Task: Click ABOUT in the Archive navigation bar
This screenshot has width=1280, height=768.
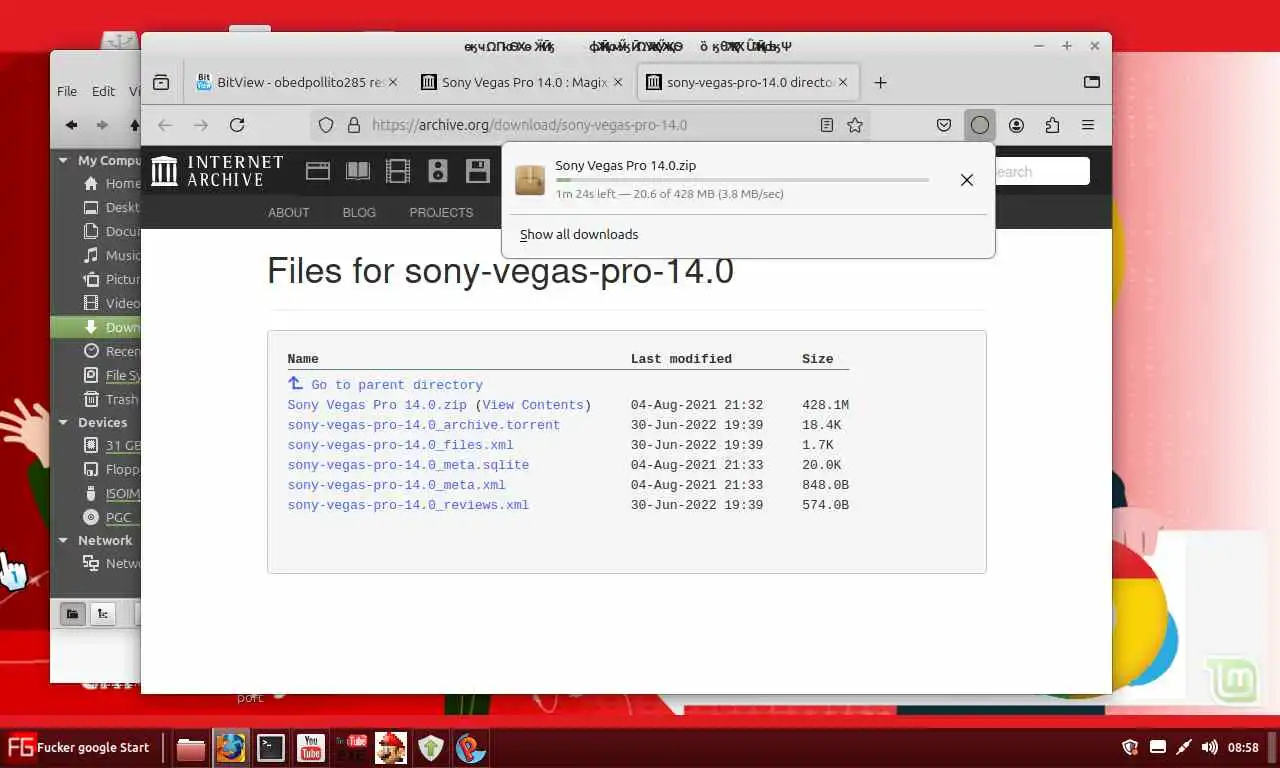Action: pos(288,213)
